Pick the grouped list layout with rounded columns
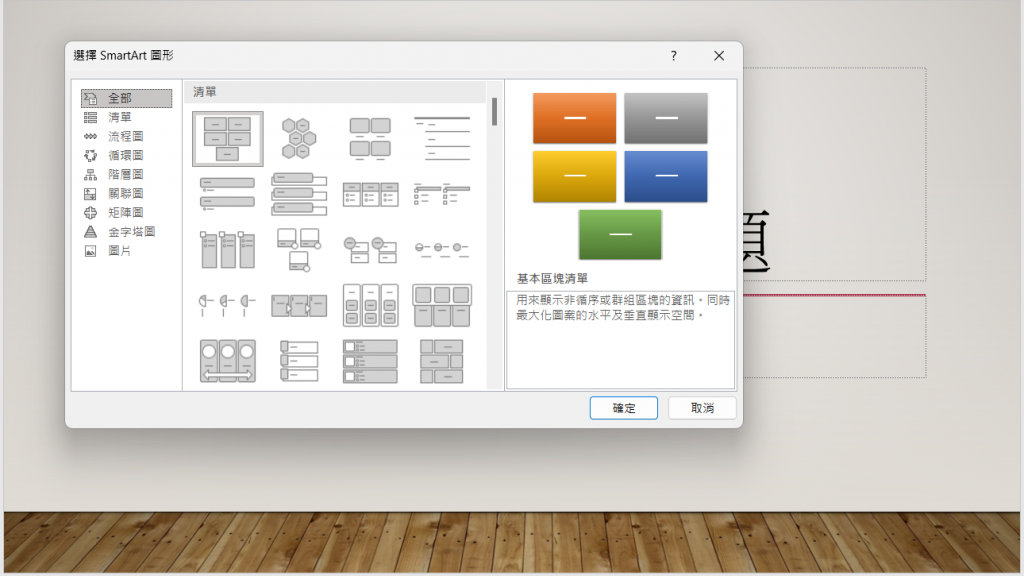The image size is (1024, 576). (370, 305)
